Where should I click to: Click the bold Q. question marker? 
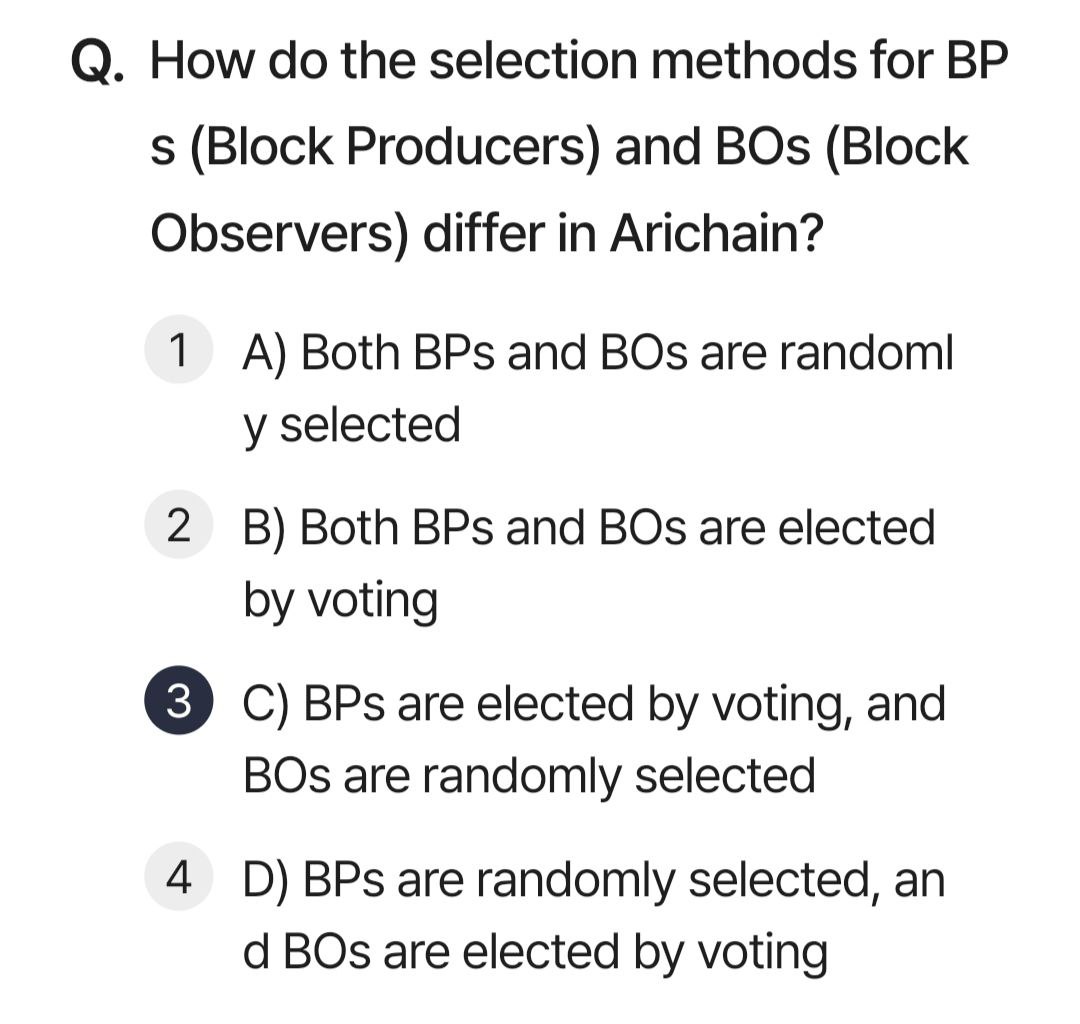(x=98, y=62)
